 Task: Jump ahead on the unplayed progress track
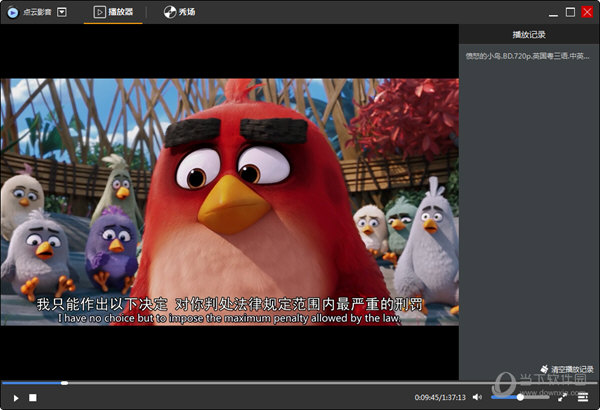pos(332,383)
